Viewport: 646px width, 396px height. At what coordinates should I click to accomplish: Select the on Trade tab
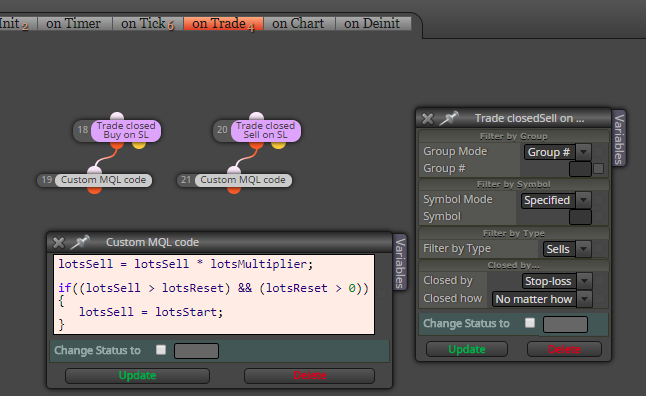[x=223, y=23]
